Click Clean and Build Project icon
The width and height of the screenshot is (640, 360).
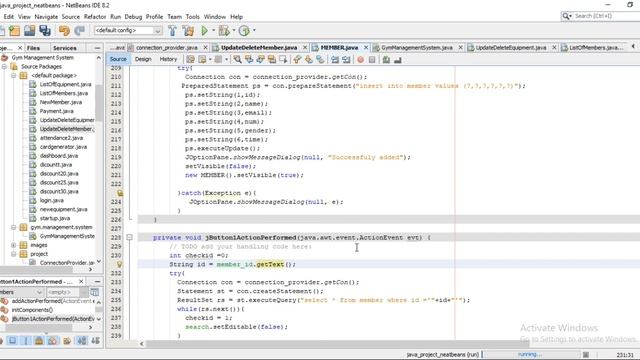(188, 31)
